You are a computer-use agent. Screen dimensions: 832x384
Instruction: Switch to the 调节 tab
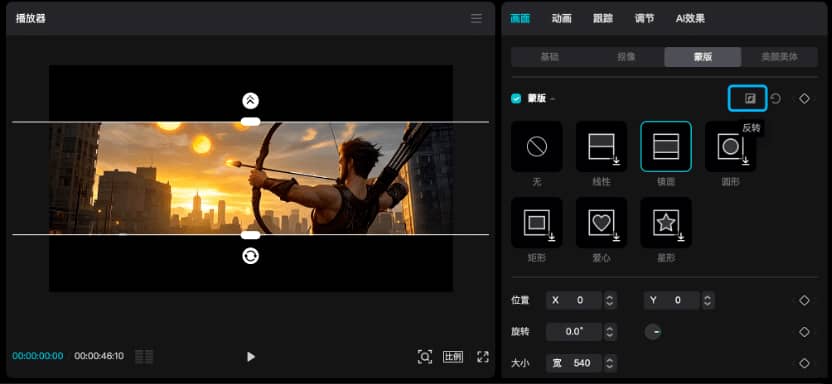[644, 19]
